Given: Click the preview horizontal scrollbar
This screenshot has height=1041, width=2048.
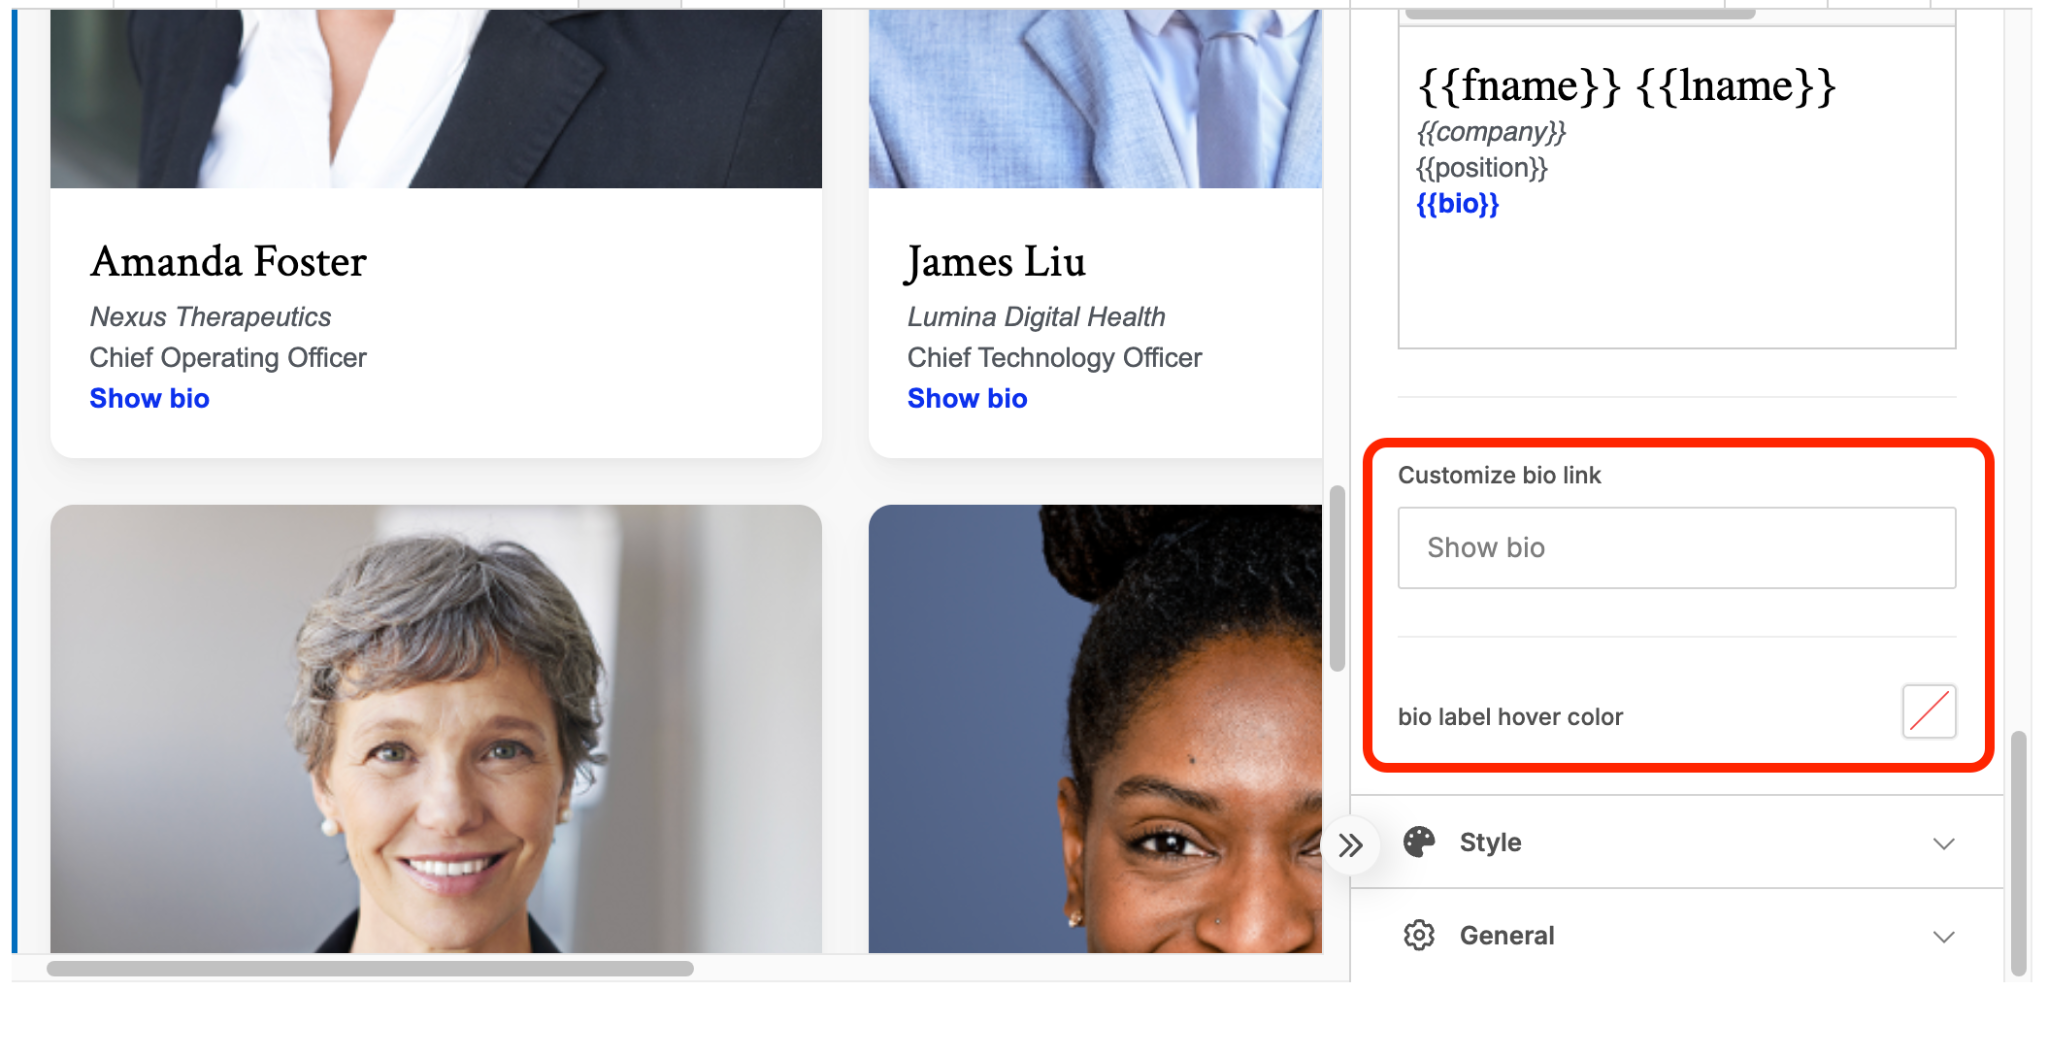Looking at the screenshot, I should 370,968.
